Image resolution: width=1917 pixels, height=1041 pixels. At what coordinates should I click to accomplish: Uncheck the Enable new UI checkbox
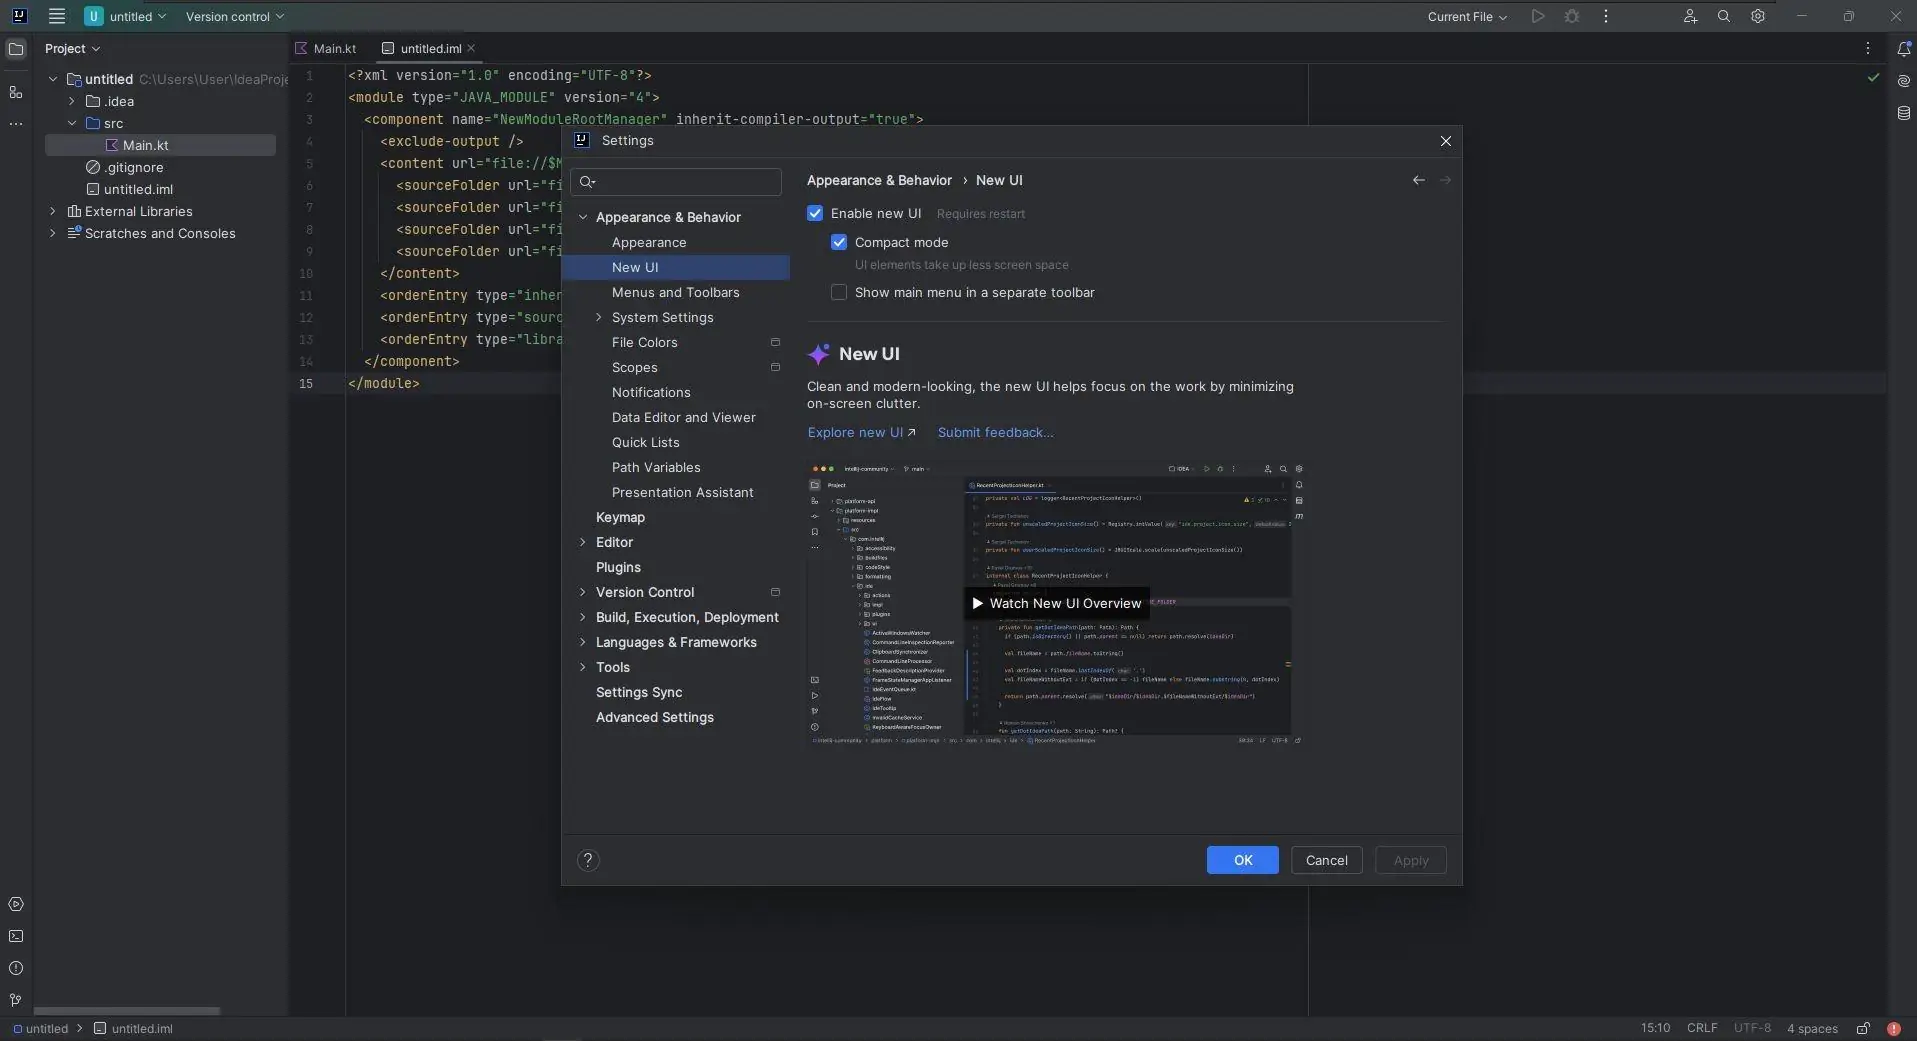[x=815, y=213]
